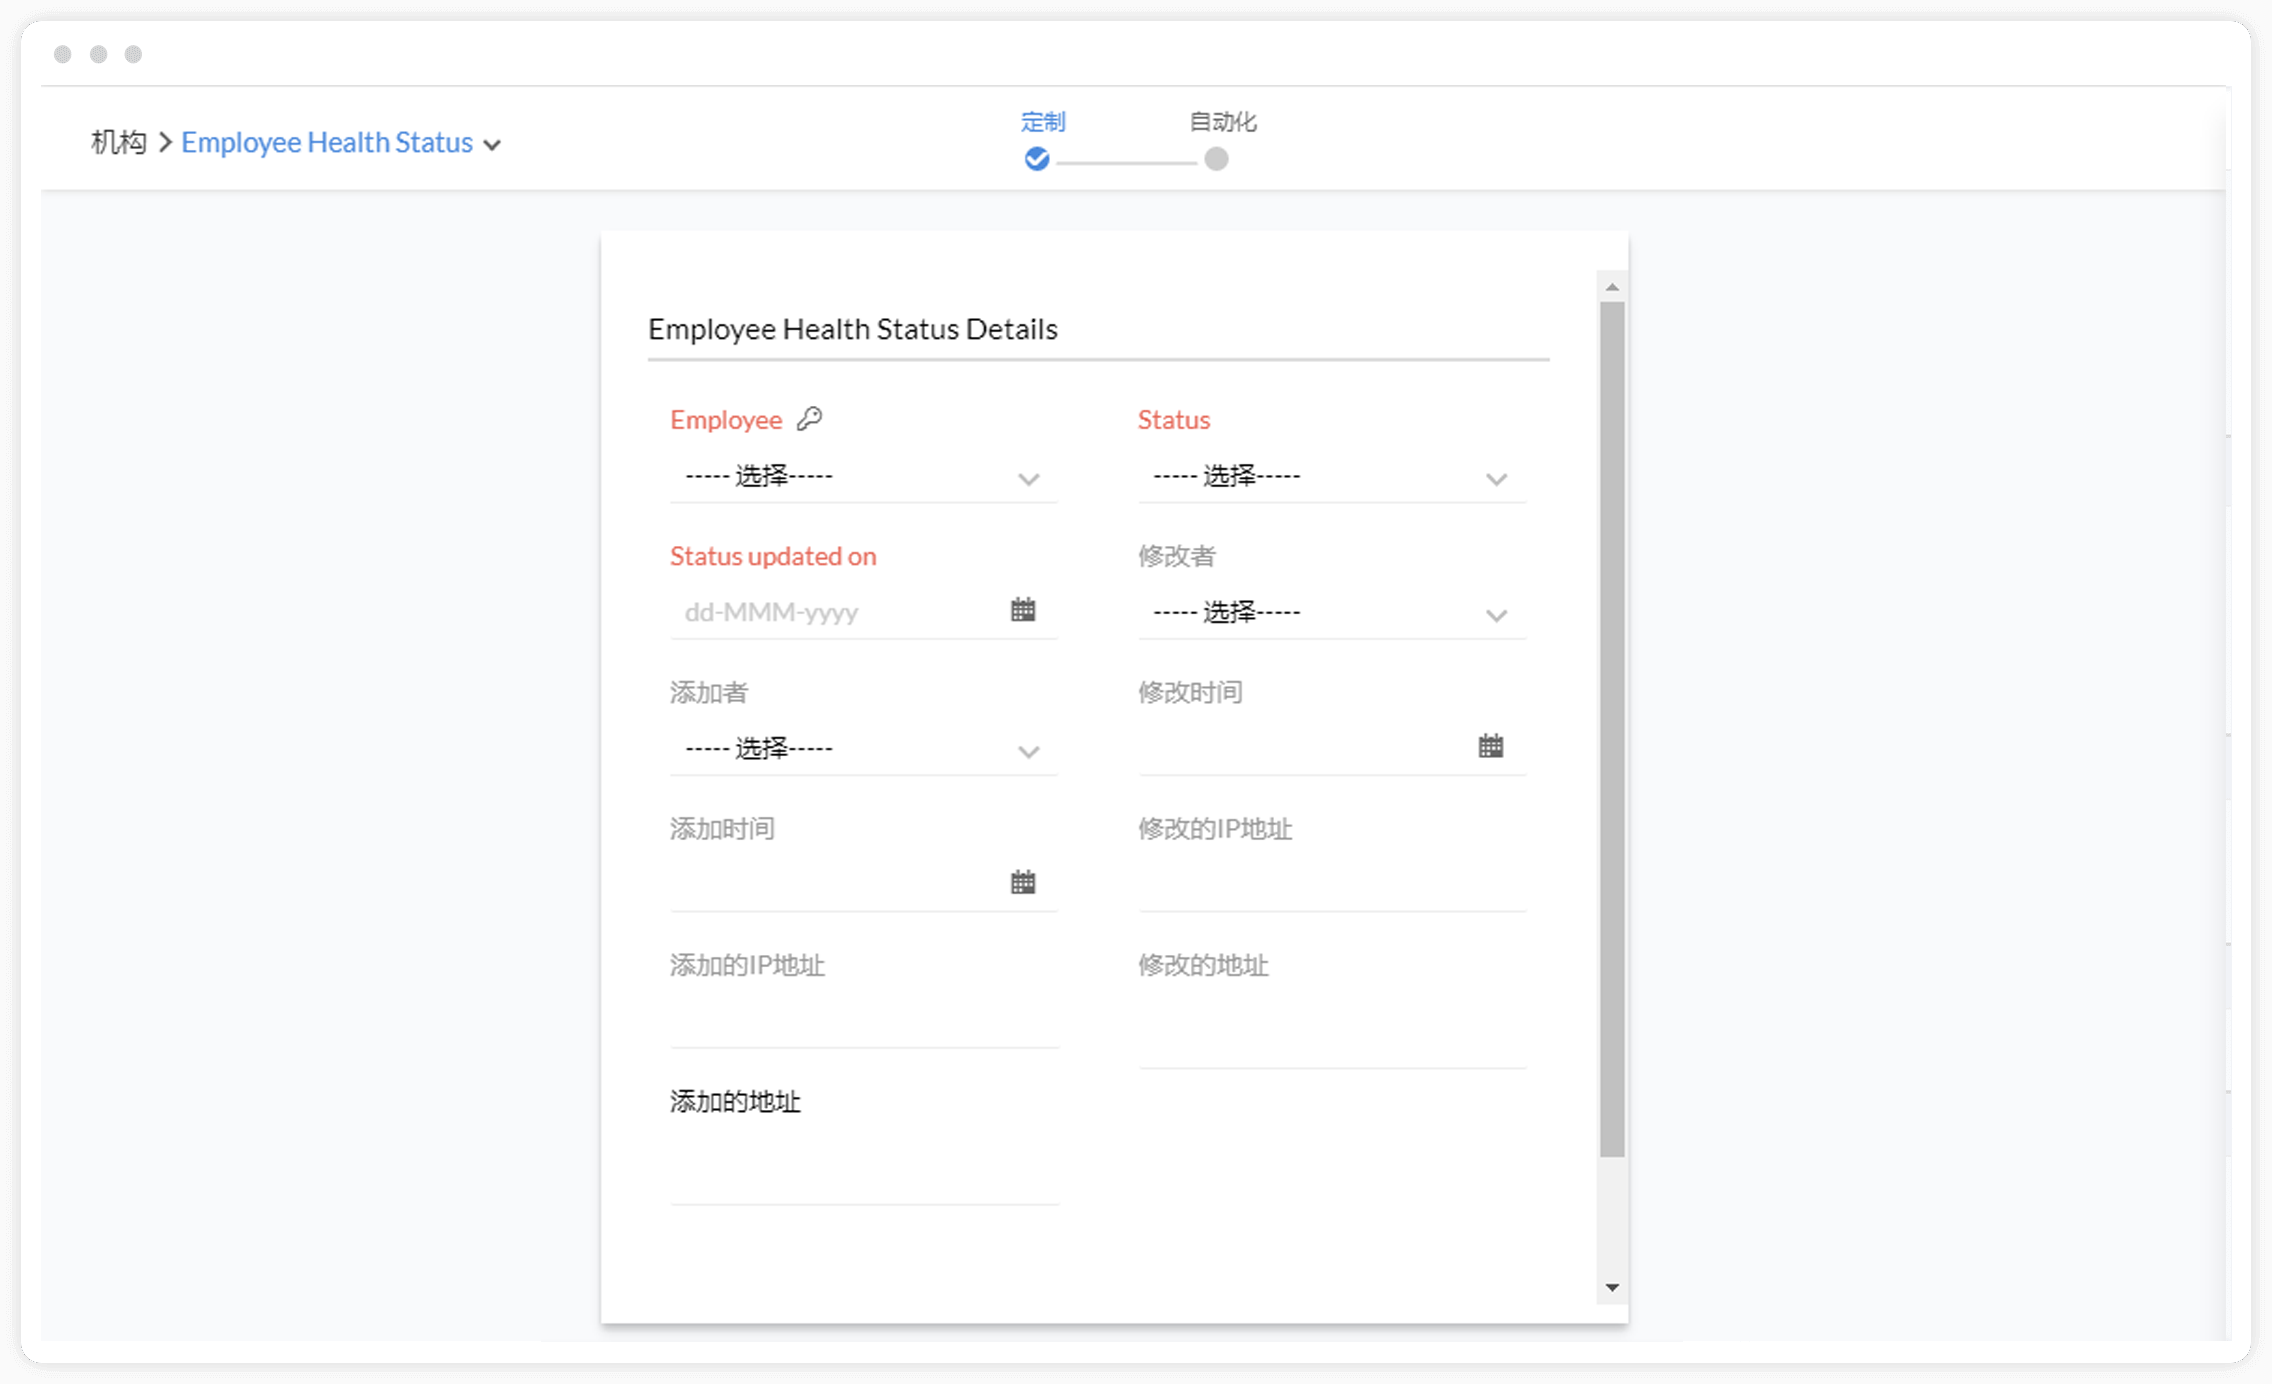Viewport: 2272px width, 1384px height.
Task: Expand the Employee Health Status breadcrumb chevron
Action: point(492,145)
